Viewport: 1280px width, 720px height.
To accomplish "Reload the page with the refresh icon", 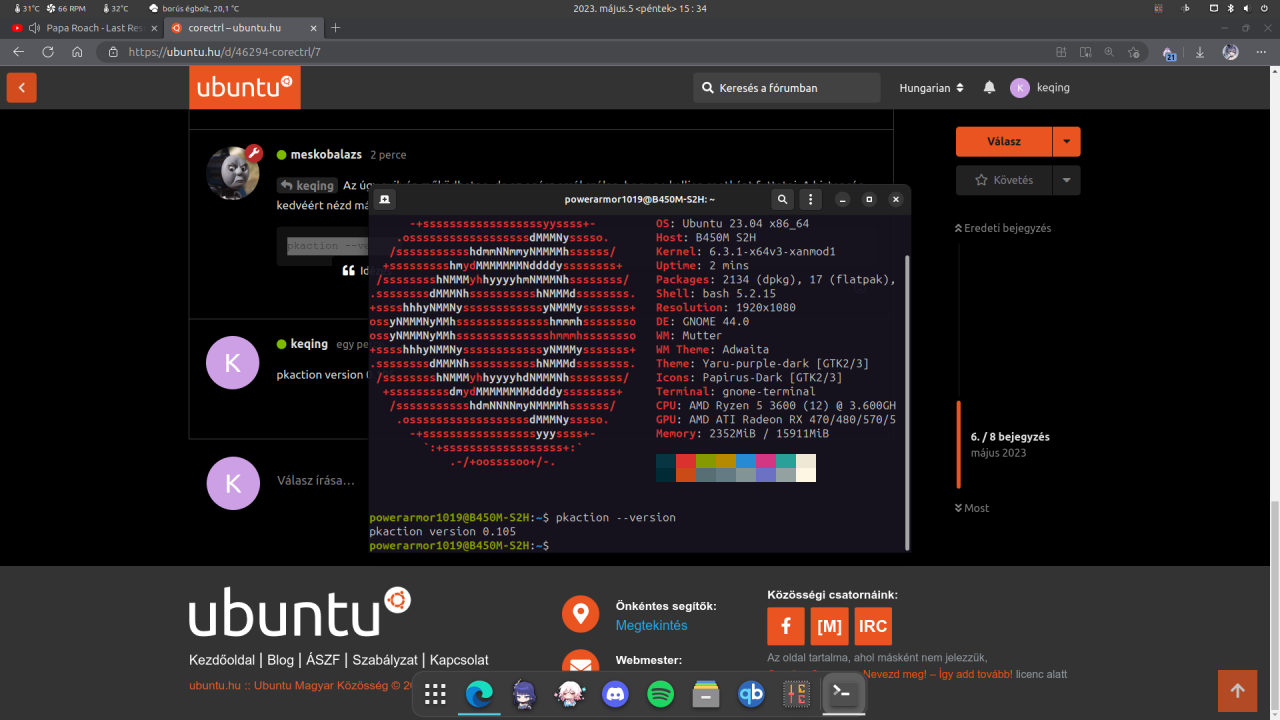I will pos(48,51).
